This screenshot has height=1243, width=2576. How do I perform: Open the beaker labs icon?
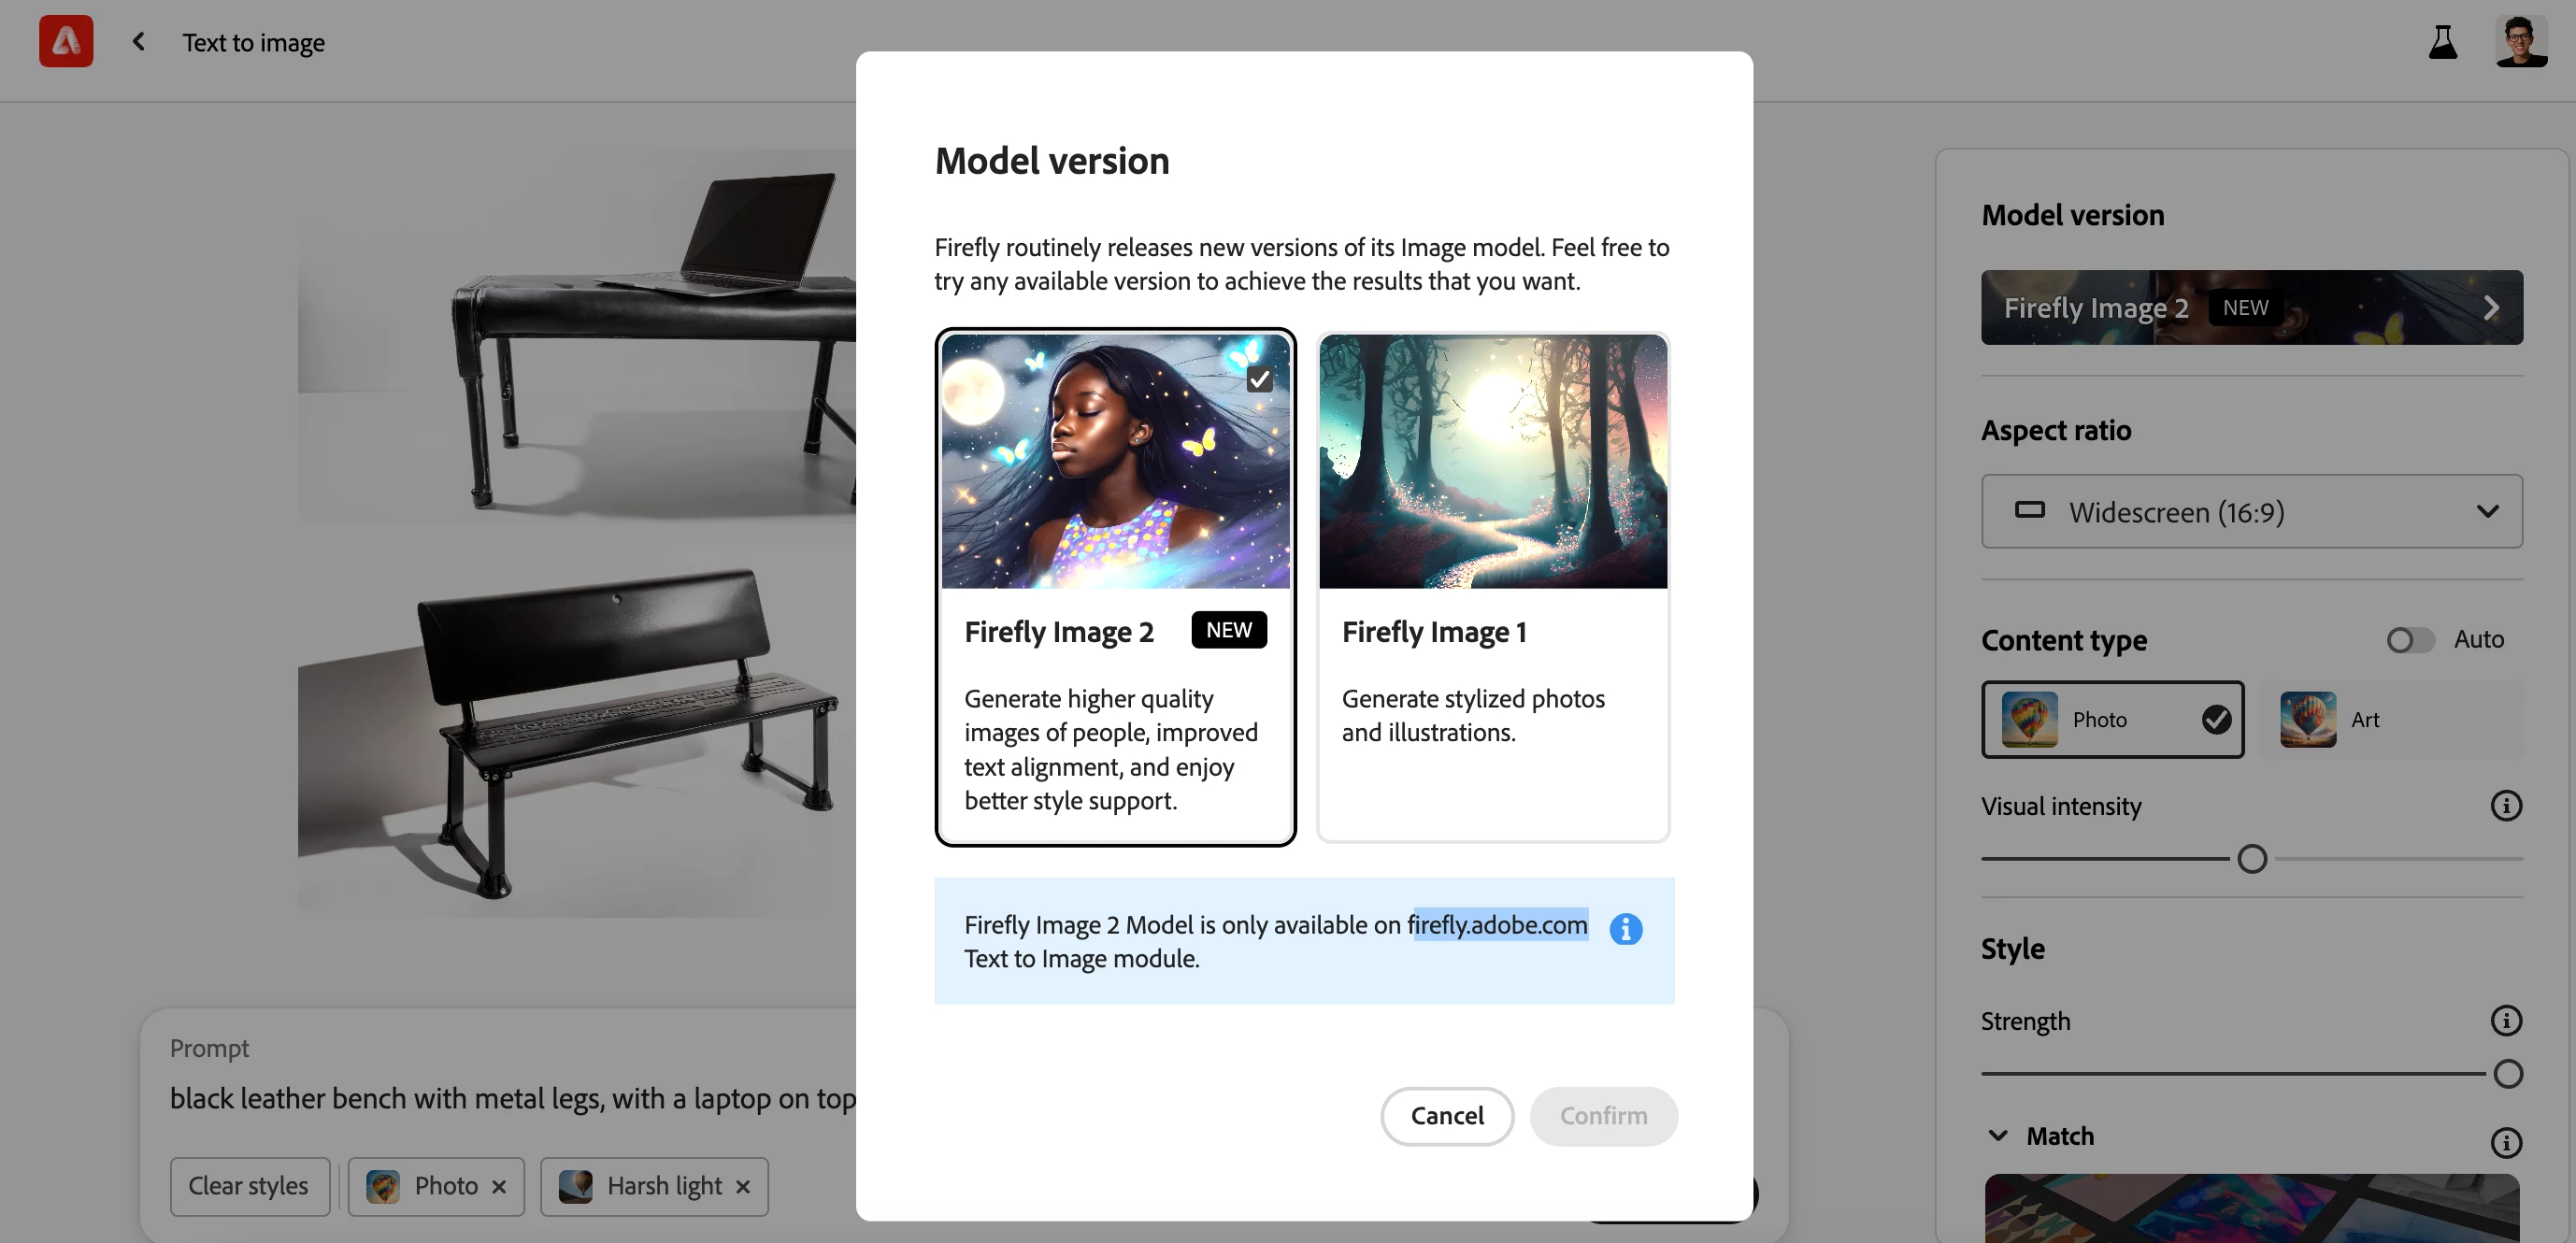pos(2443,41)
